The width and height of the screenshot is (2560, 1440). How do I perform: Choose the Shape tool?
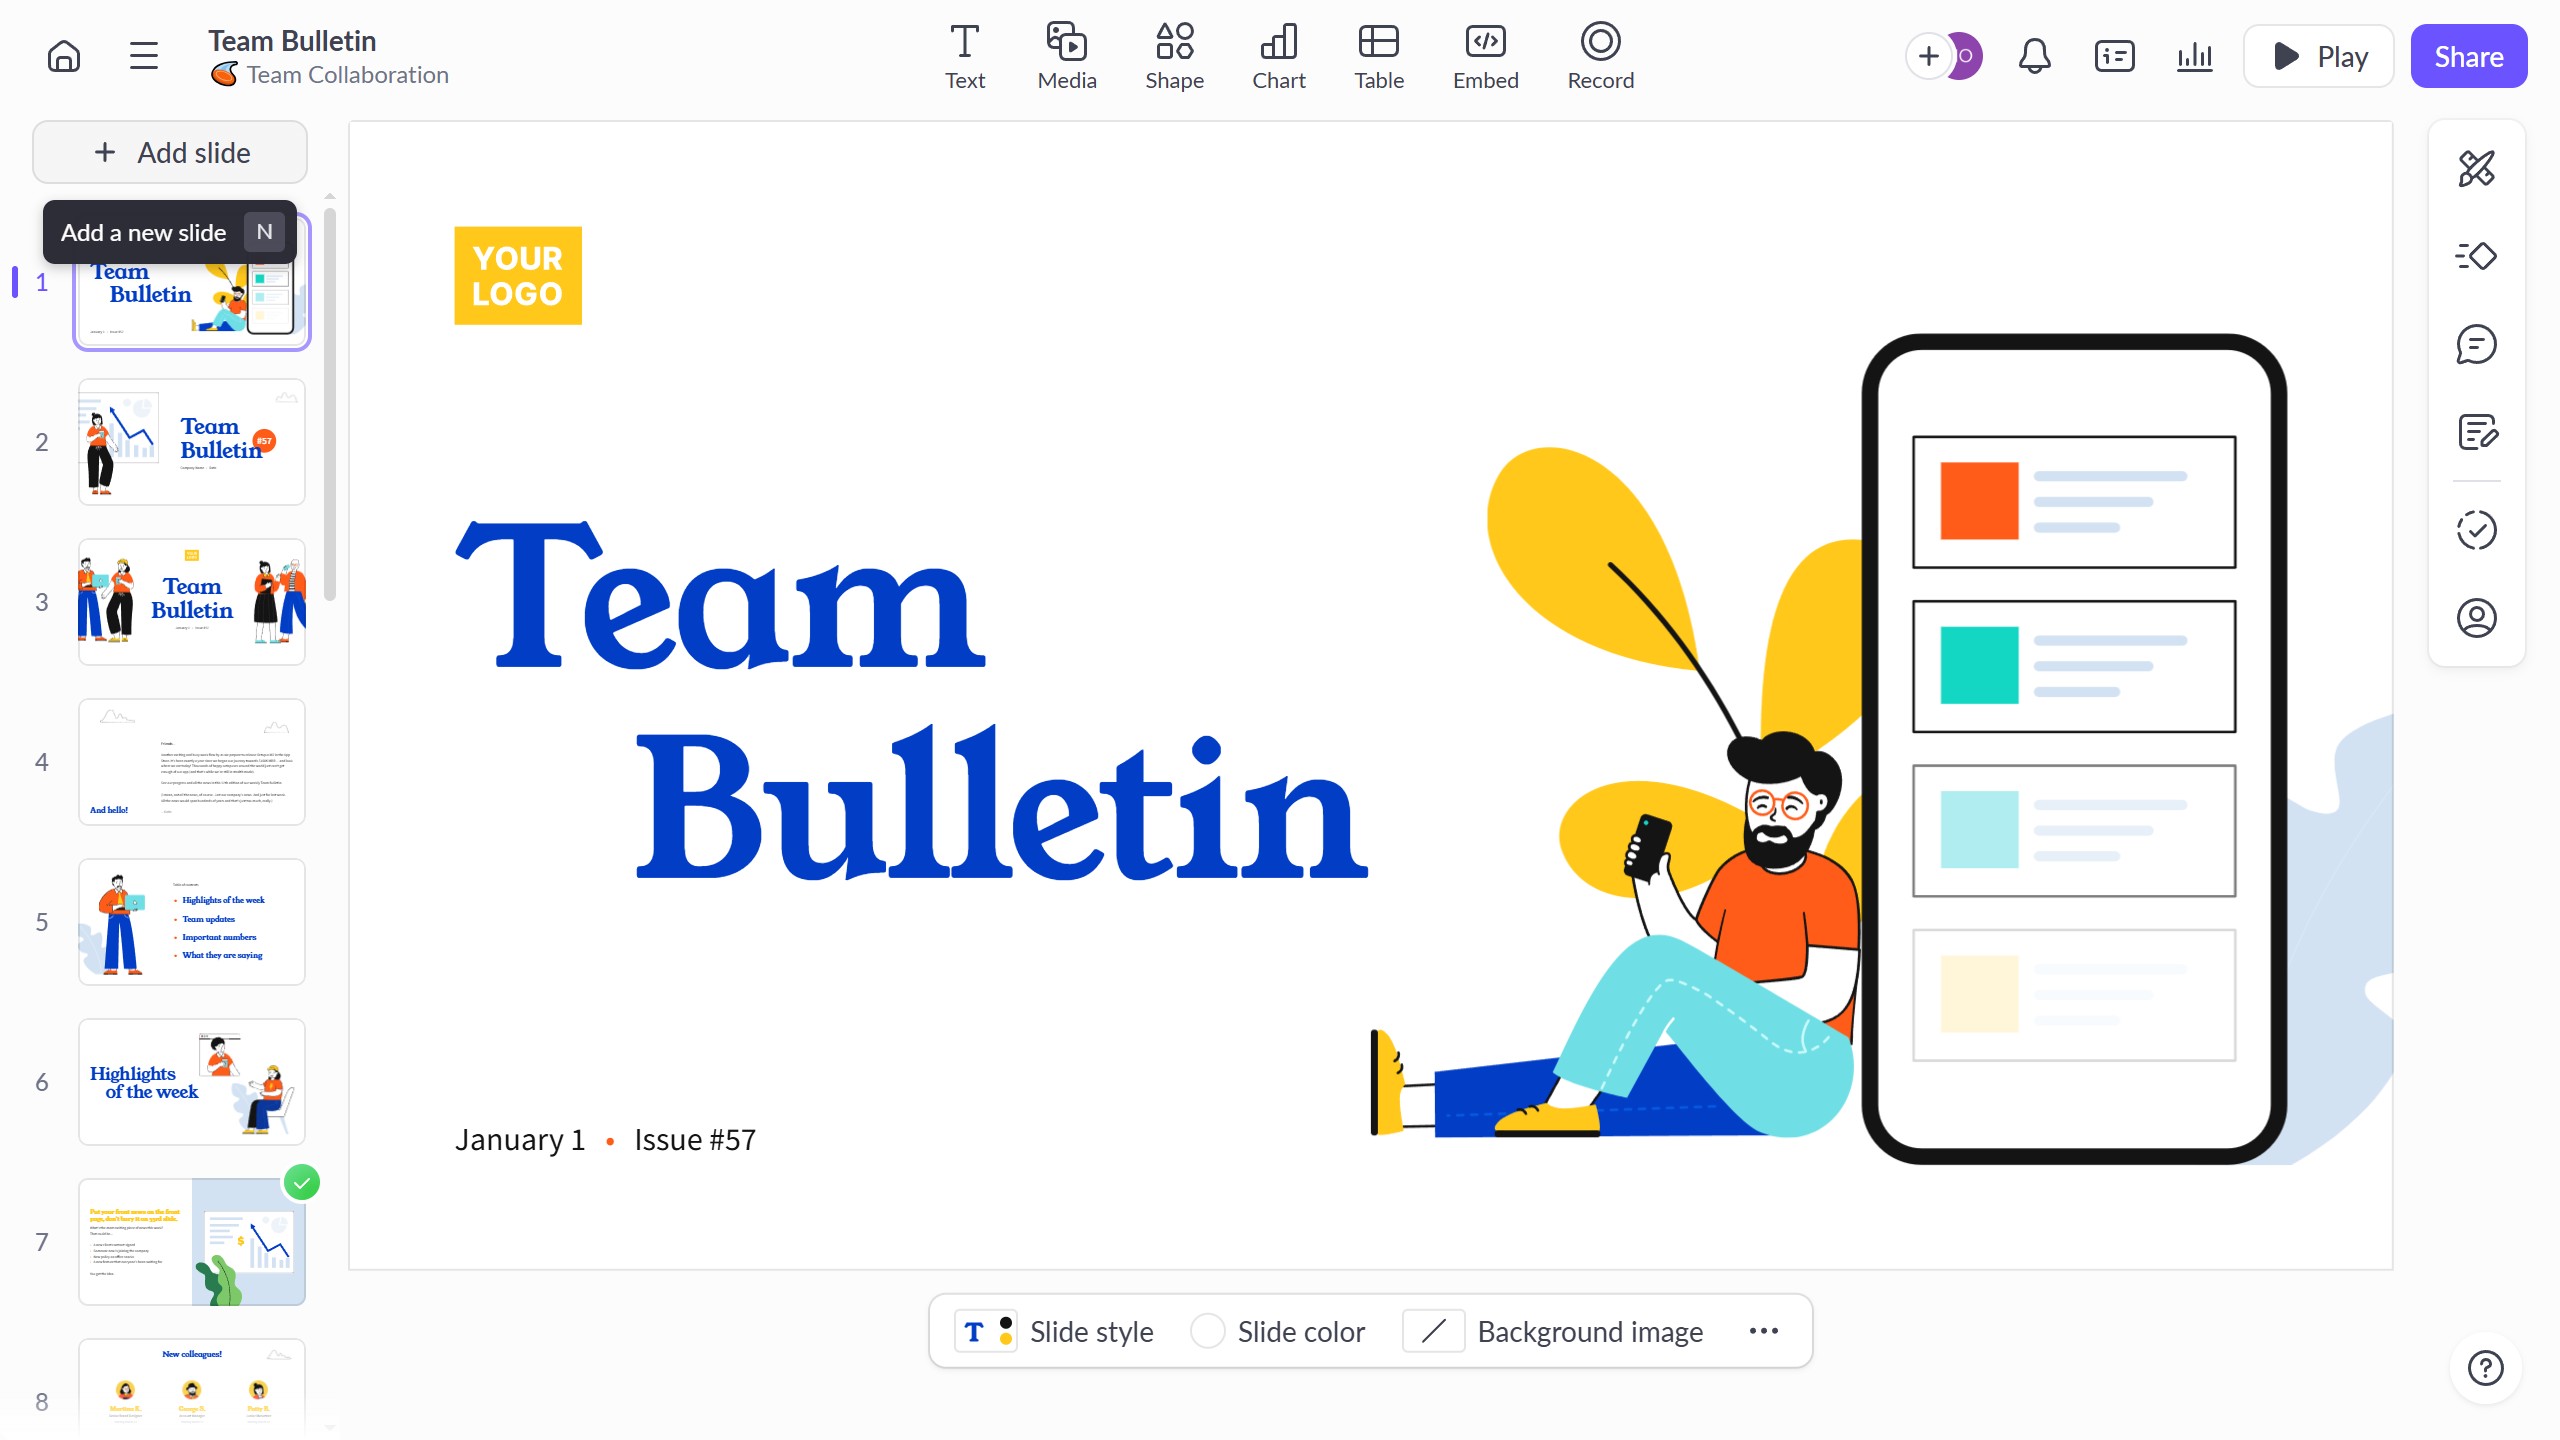tap(1174, 56)
